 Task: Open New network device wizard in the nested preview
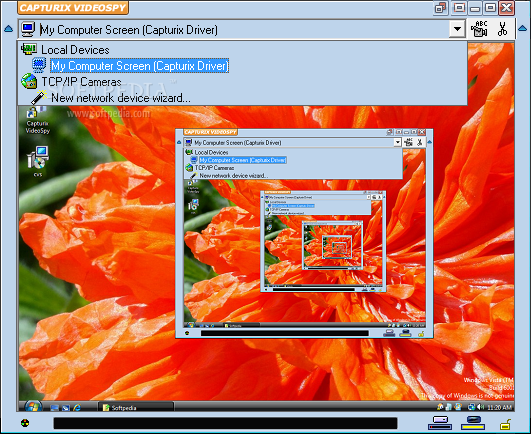[x=234, y=175]
